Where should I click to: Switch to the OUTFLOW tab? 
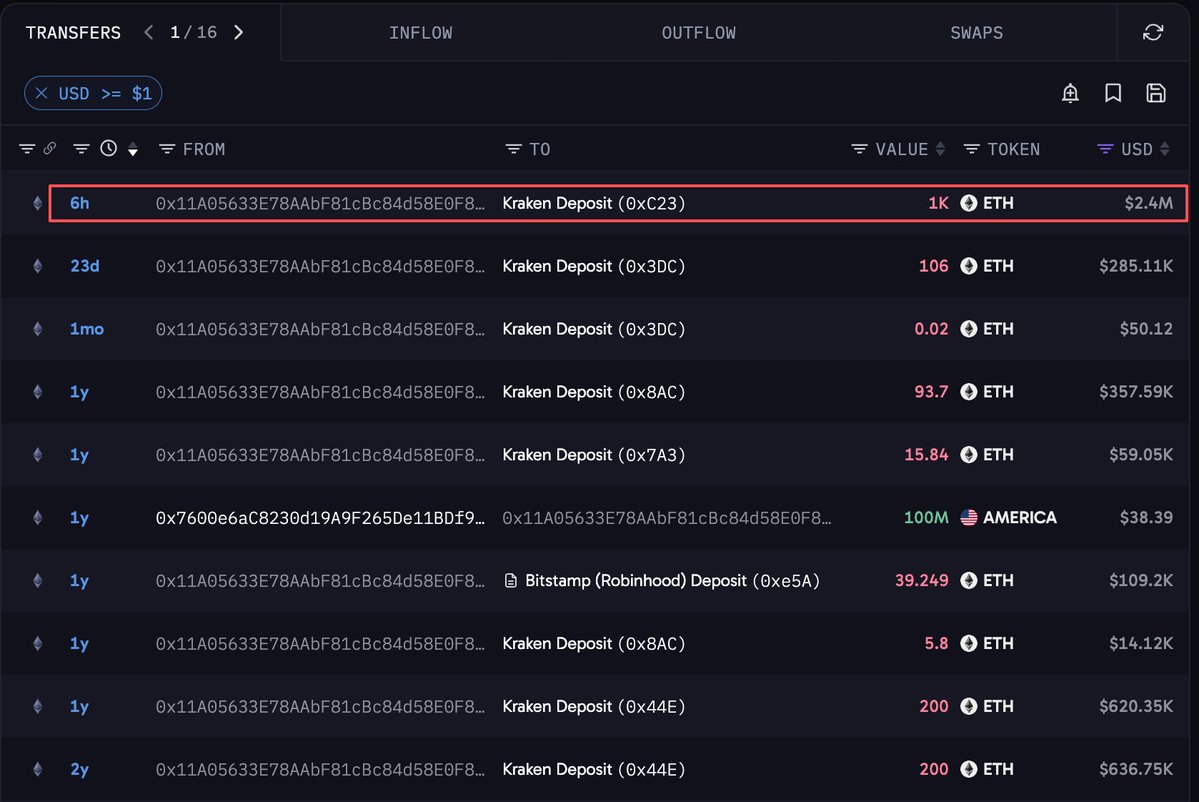pos(698,33)
